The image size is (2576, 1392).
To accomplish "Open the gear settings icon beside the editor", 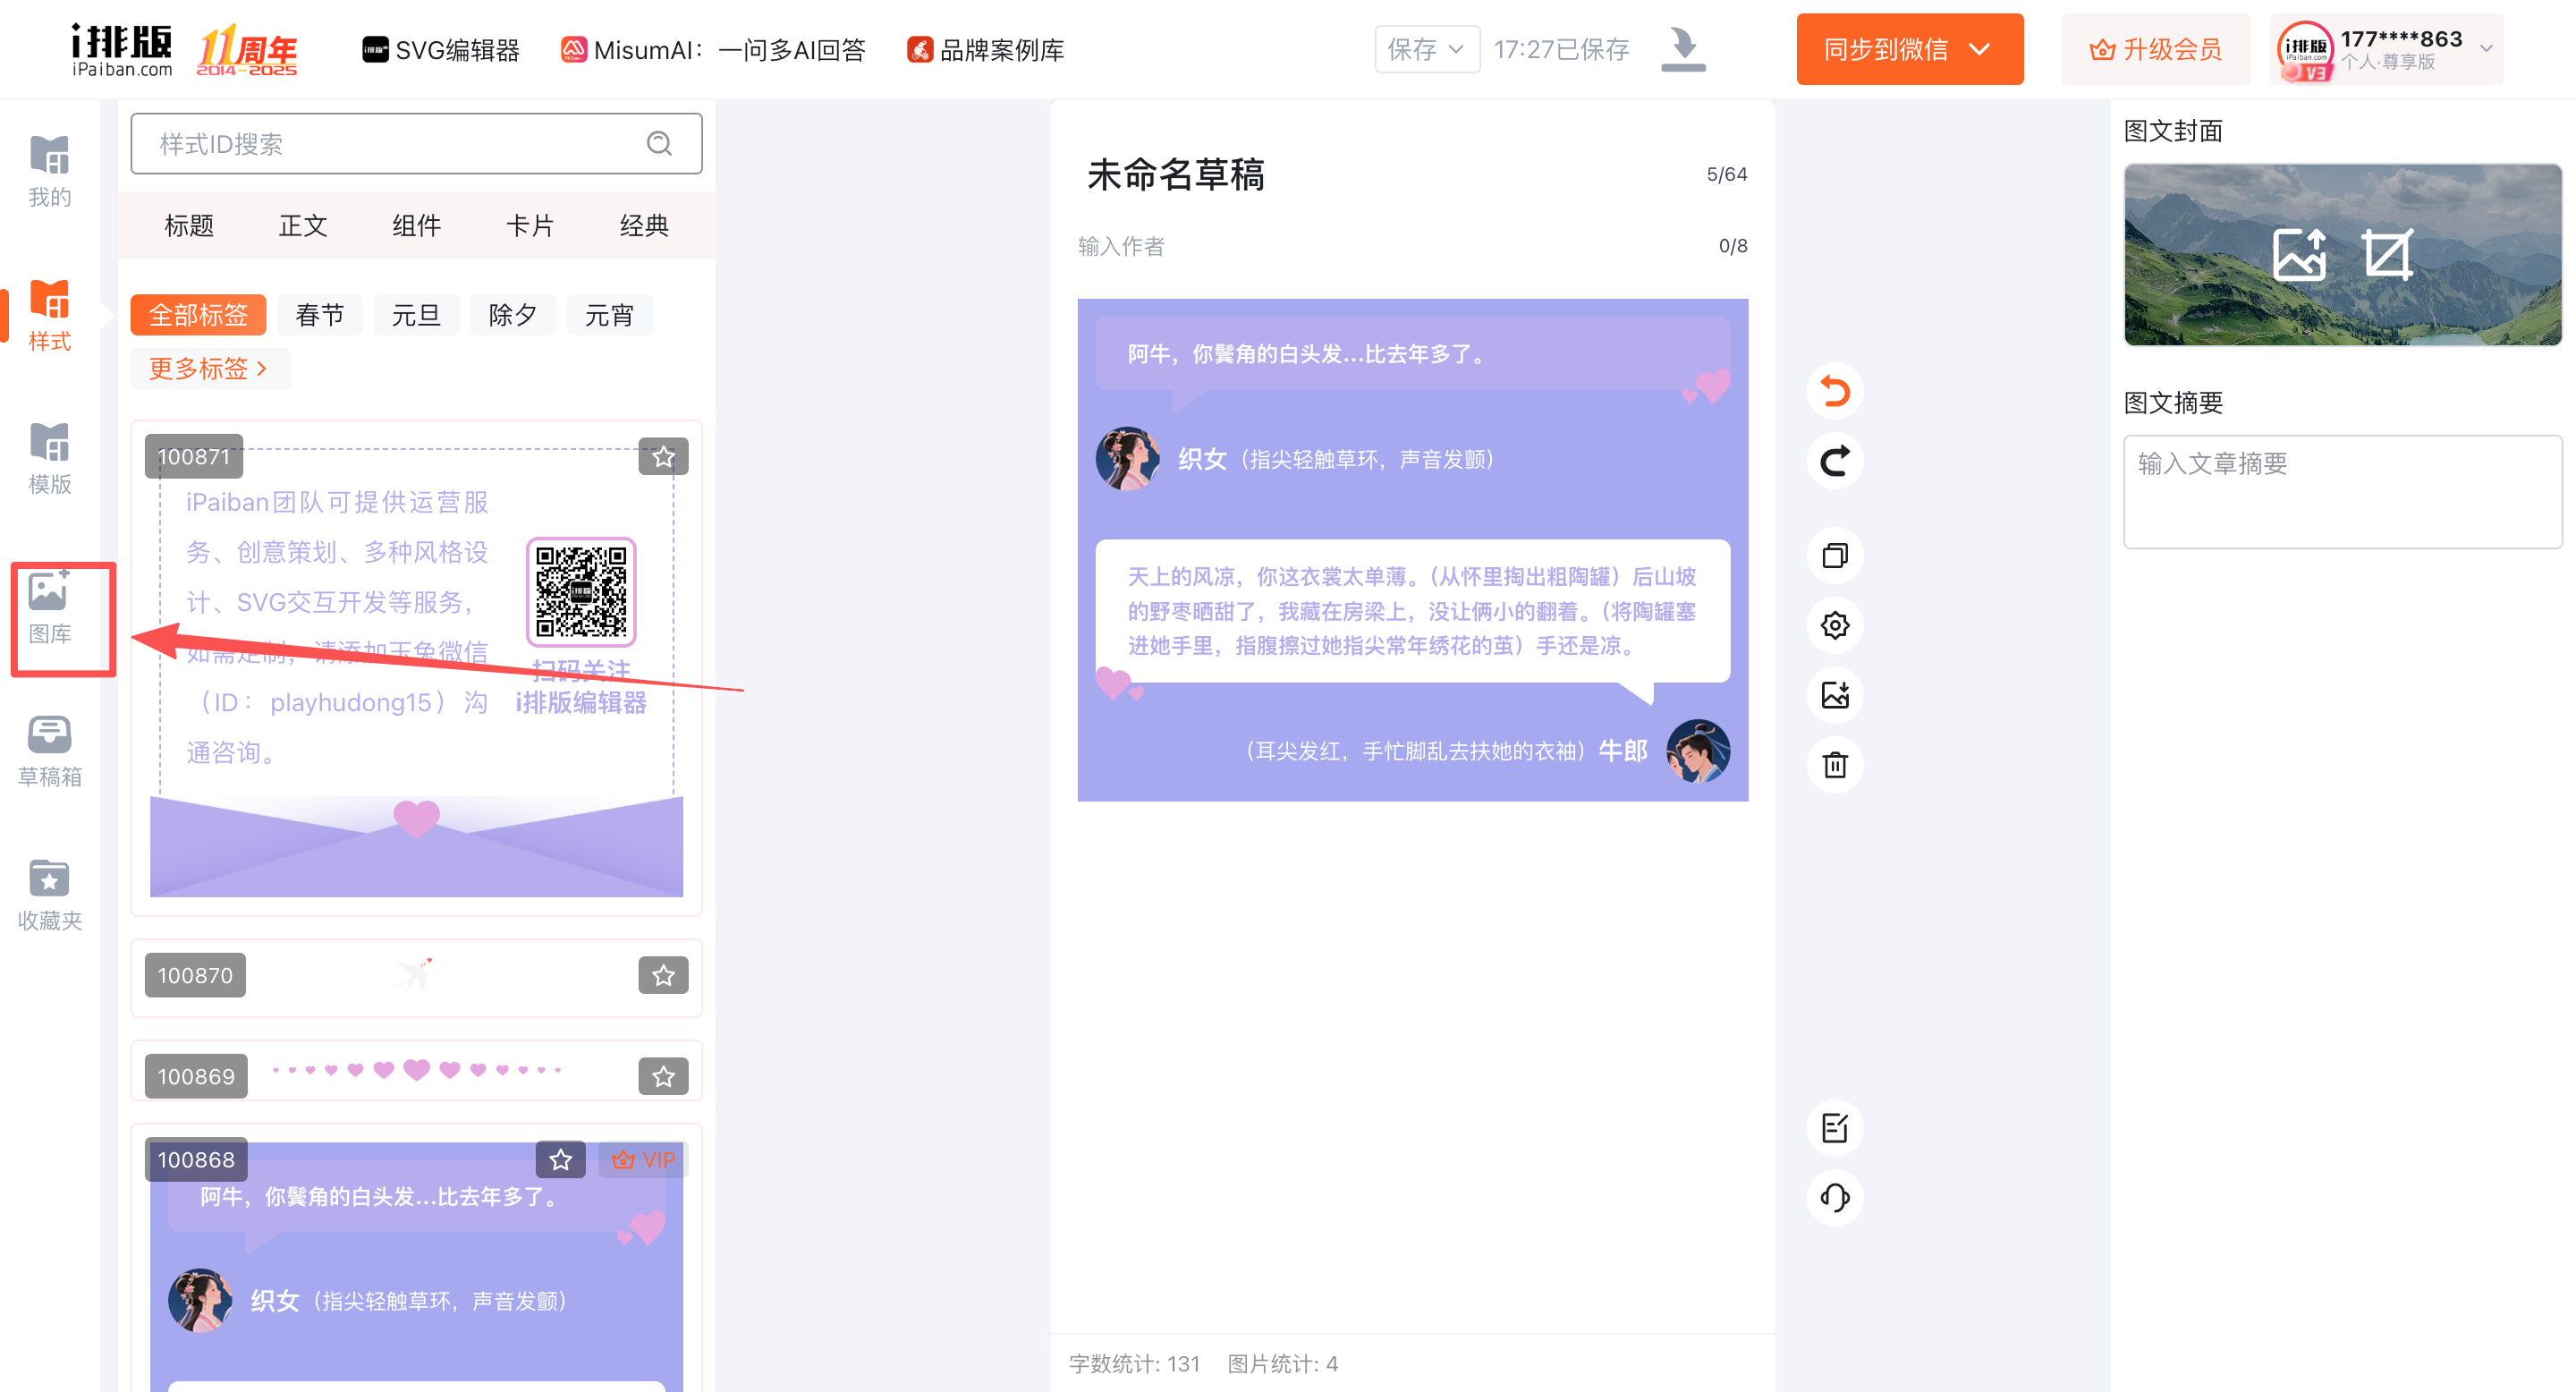I will click(x=1834, y=625).
